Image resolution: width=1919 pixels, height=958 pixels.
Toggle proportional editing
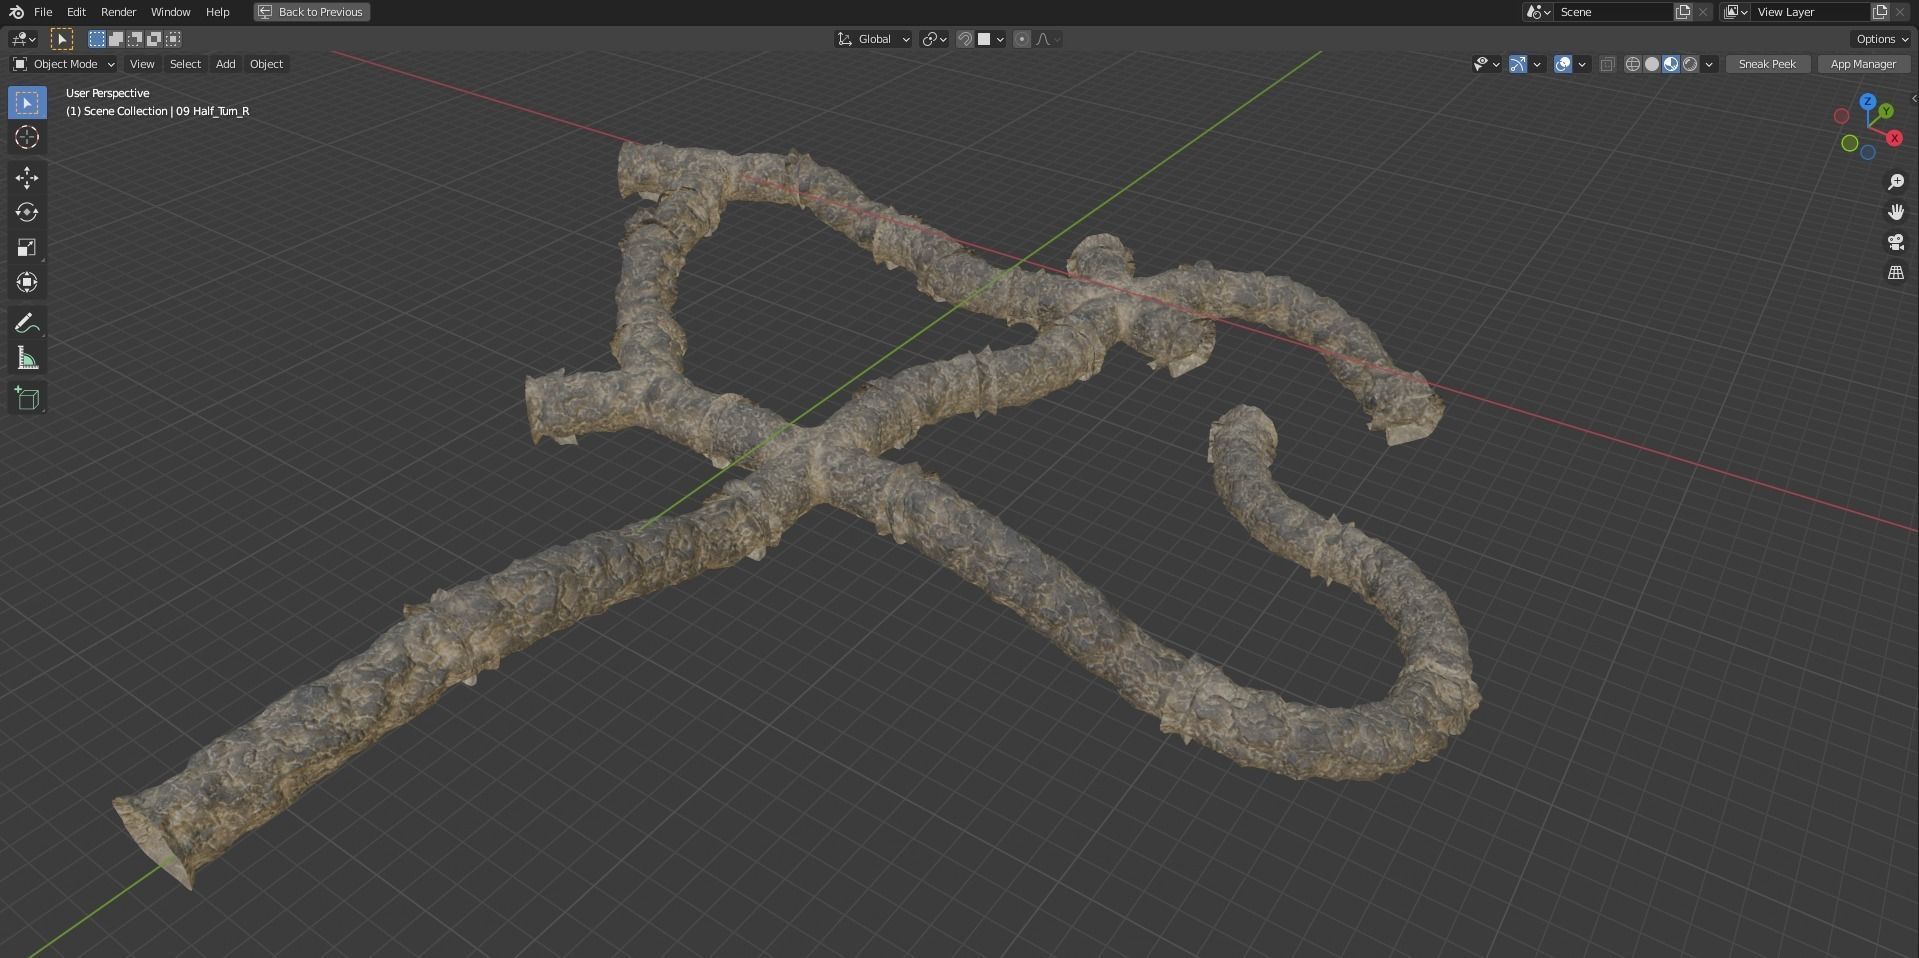click(x=1022, y=39)
